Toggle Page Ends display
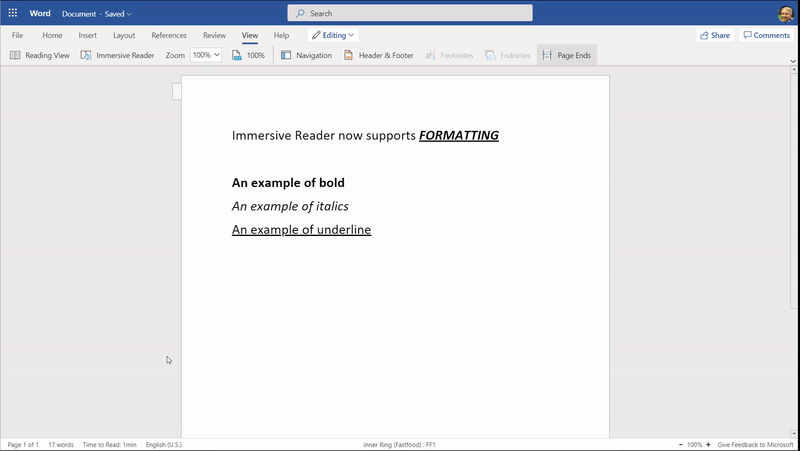 tap(567, 55)
